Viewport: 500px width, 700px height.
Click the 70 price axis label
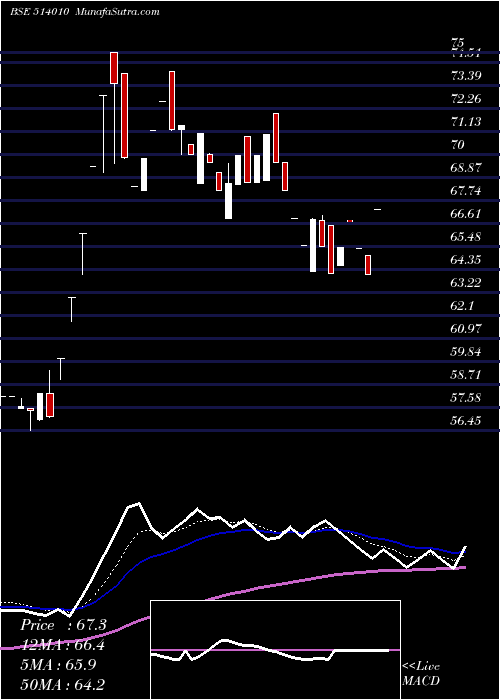point(458,145)
